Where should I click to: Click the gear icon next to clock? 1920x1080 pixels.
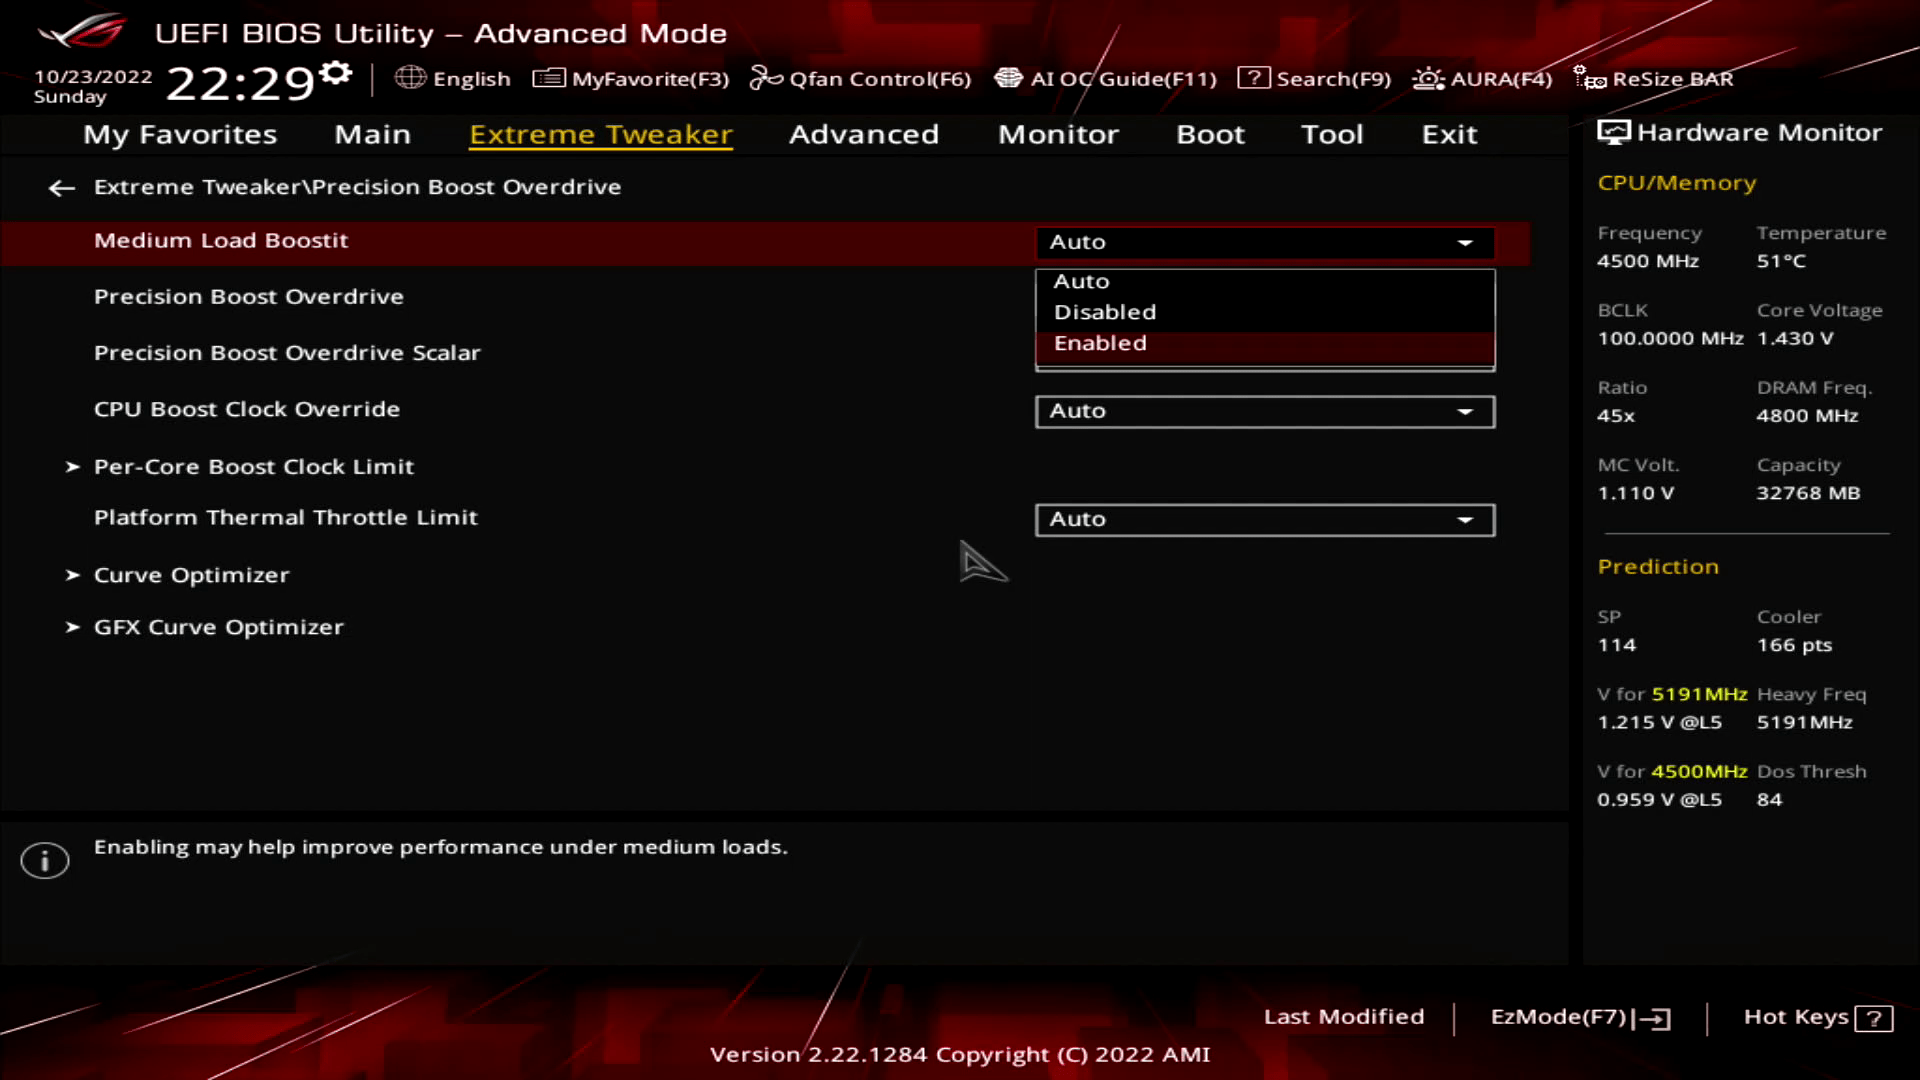pos(337,73)
